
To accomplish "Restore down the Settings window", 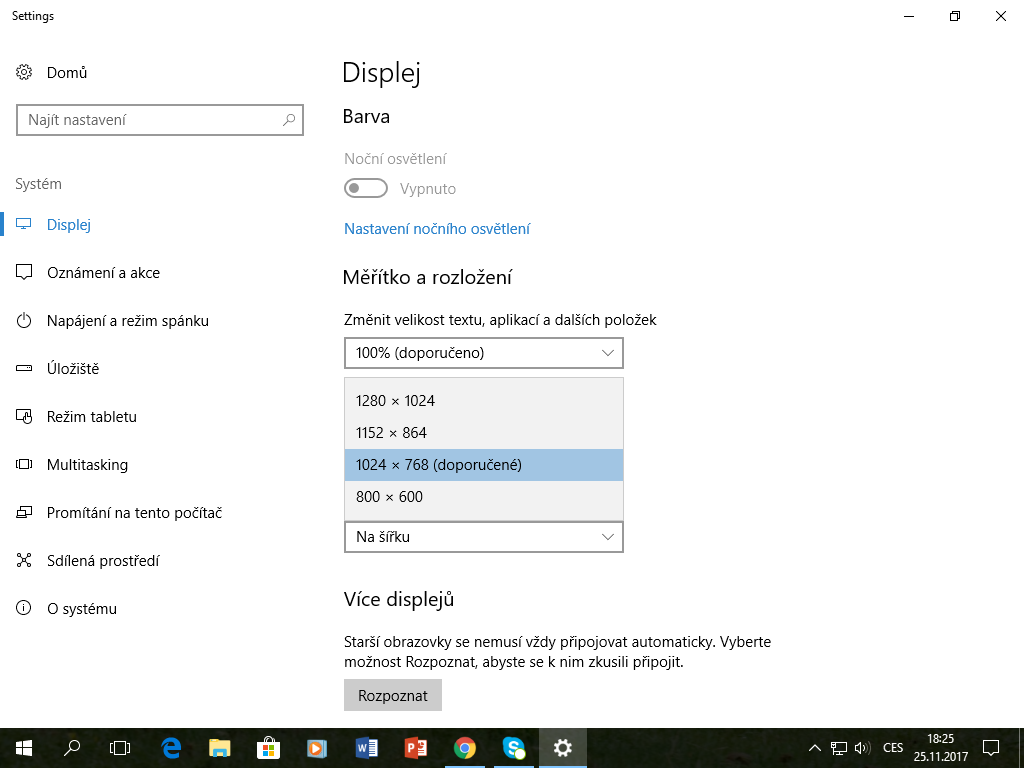I will (x=955, y=16).
